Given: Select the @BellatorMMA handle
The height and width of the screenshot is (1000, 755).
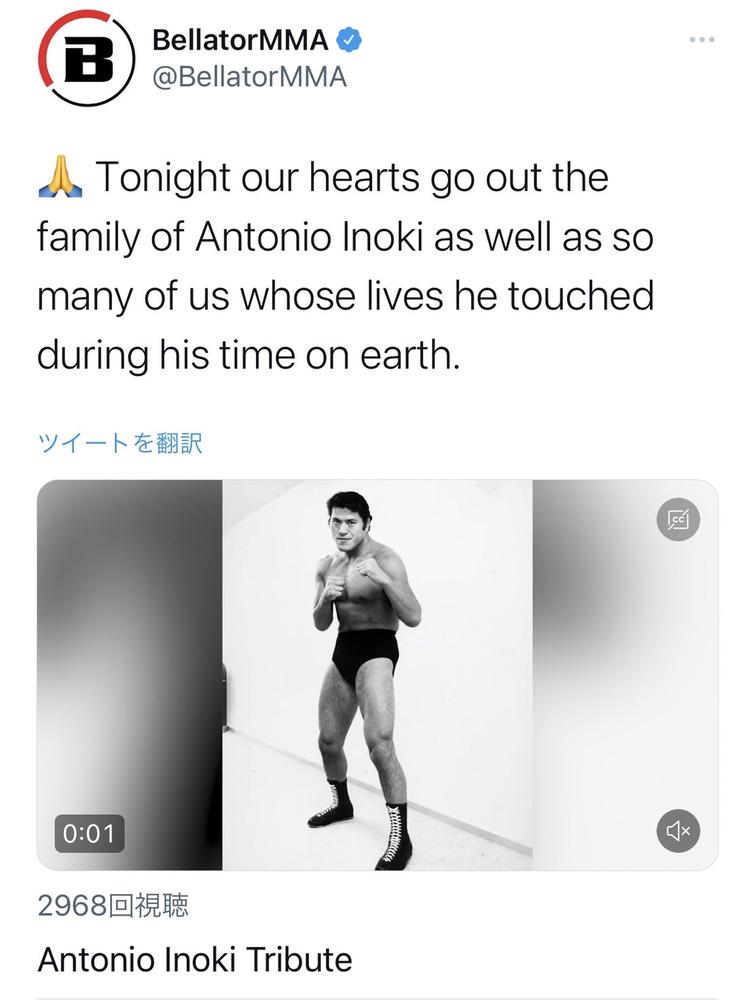Looking at the screenshot, I should [249, 77].
